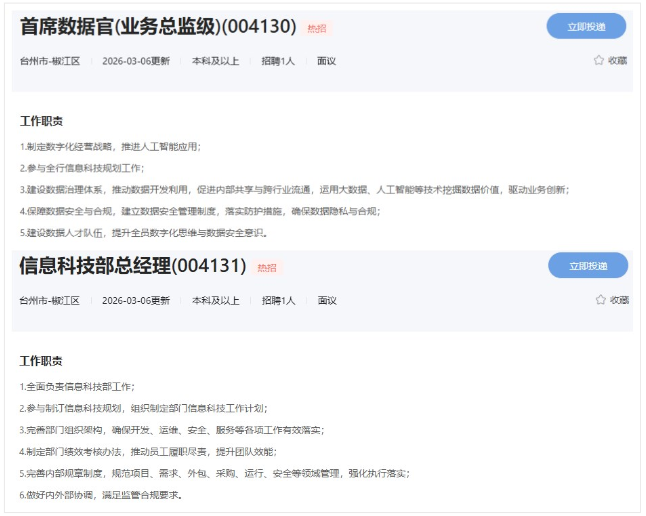
Task: Open the 首席数据官(业务总监级)(004130) job title
Action: click(x=158, y=27)
